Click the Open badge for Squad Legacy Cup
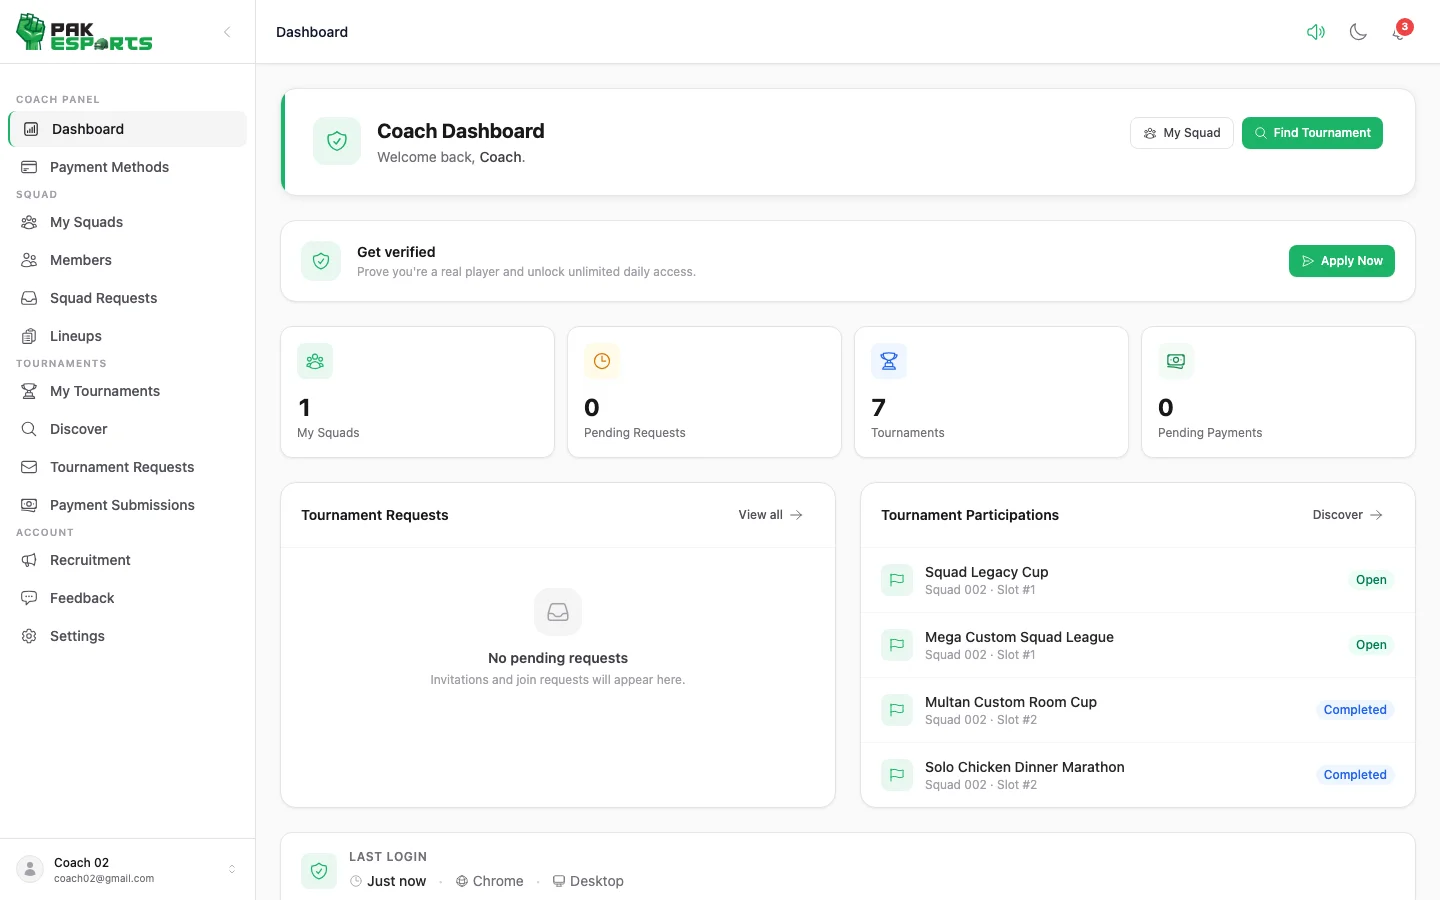The height and width of the screenshot is (900, 1440). [1371, 580]
